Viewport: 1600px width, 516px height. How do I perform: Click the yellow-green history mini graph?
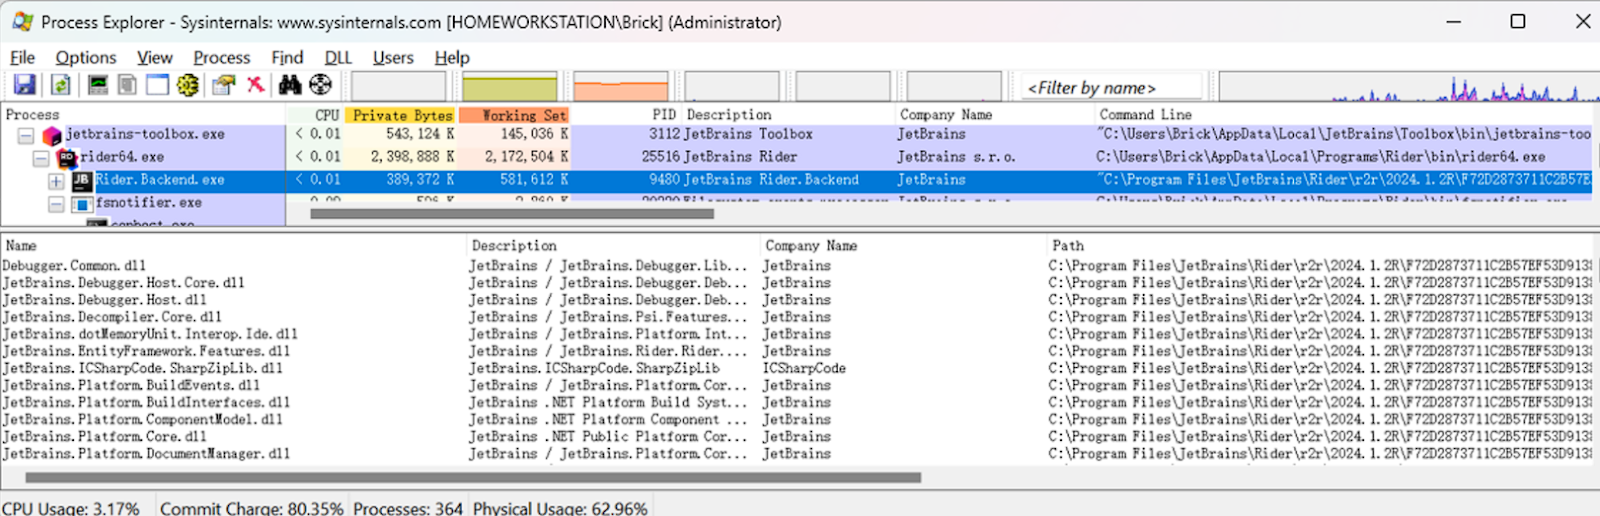click(x=510, y=86)
